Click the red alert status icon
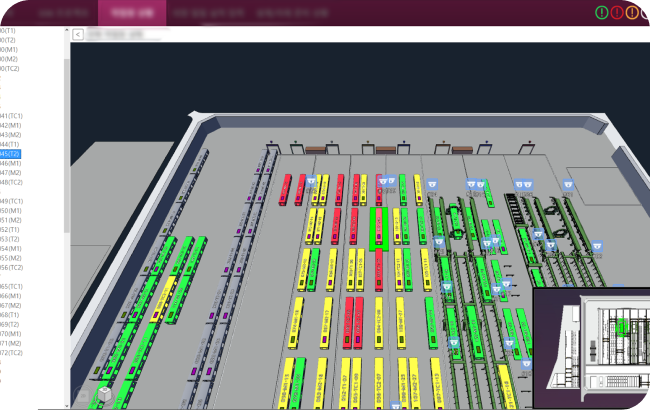Image resolution: width=650 pixels, height=410 pixels. [617, 12]
